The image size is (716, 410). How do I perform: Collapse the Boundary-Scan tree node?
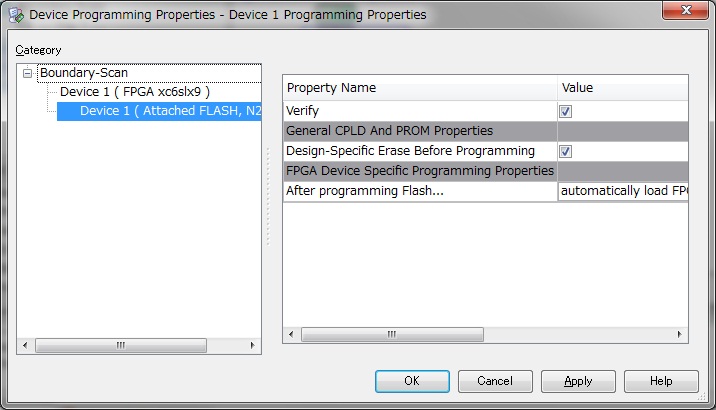tap(27, 73)
